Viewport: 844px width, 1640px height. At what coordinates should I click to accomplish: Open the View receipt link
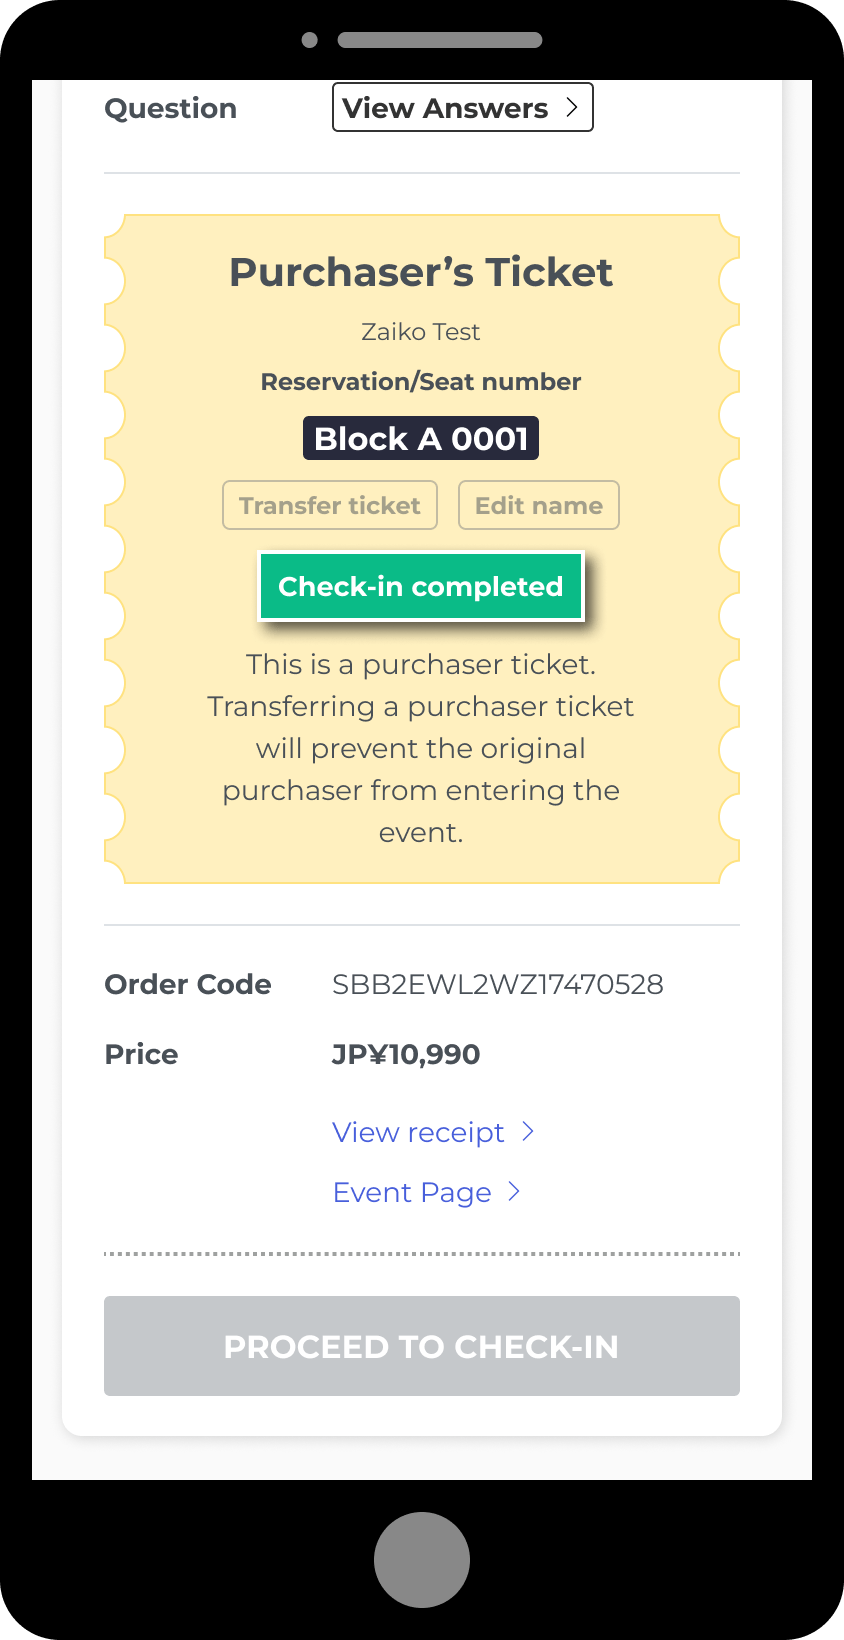(418, 1132)
